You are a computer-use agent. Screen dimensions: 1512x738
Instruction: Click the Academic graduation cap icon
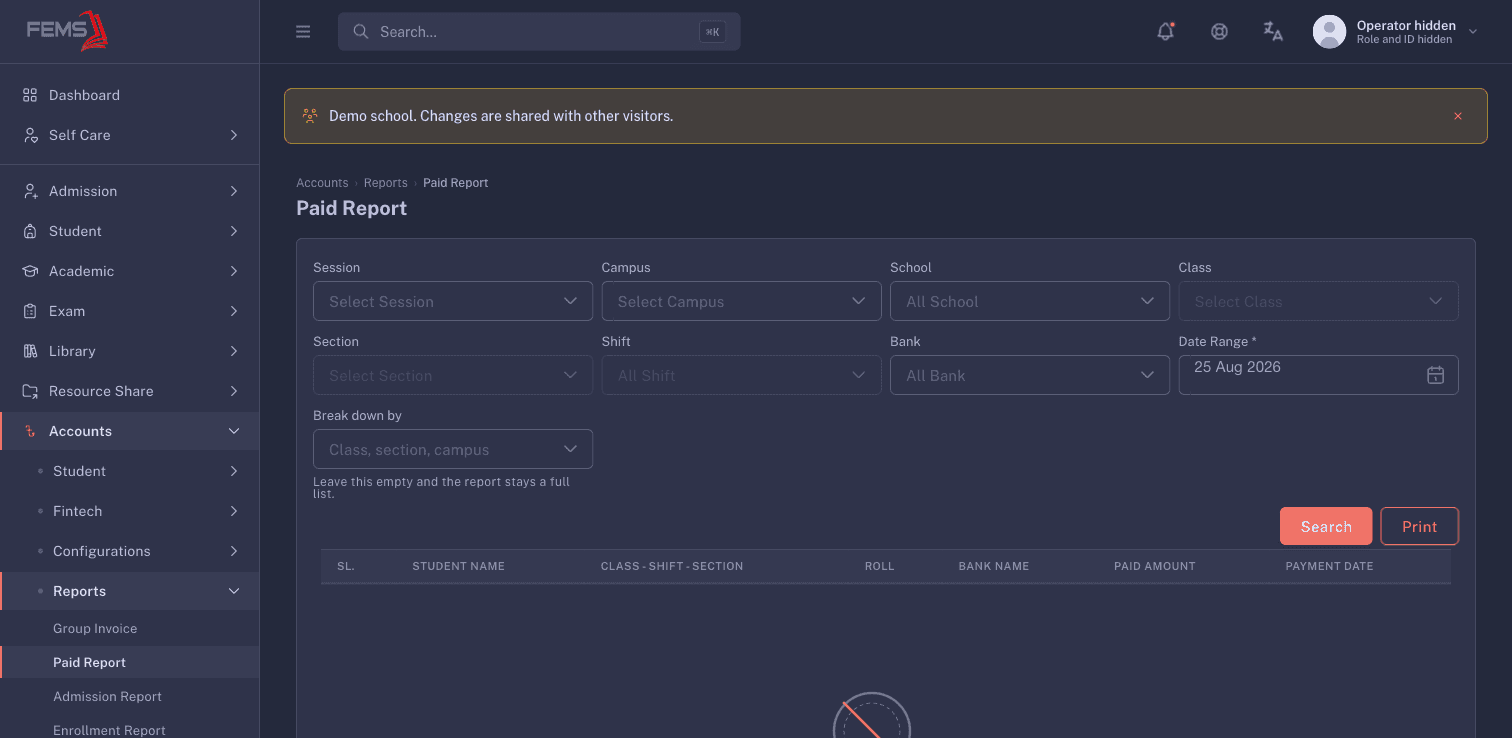tap(30, 271)
